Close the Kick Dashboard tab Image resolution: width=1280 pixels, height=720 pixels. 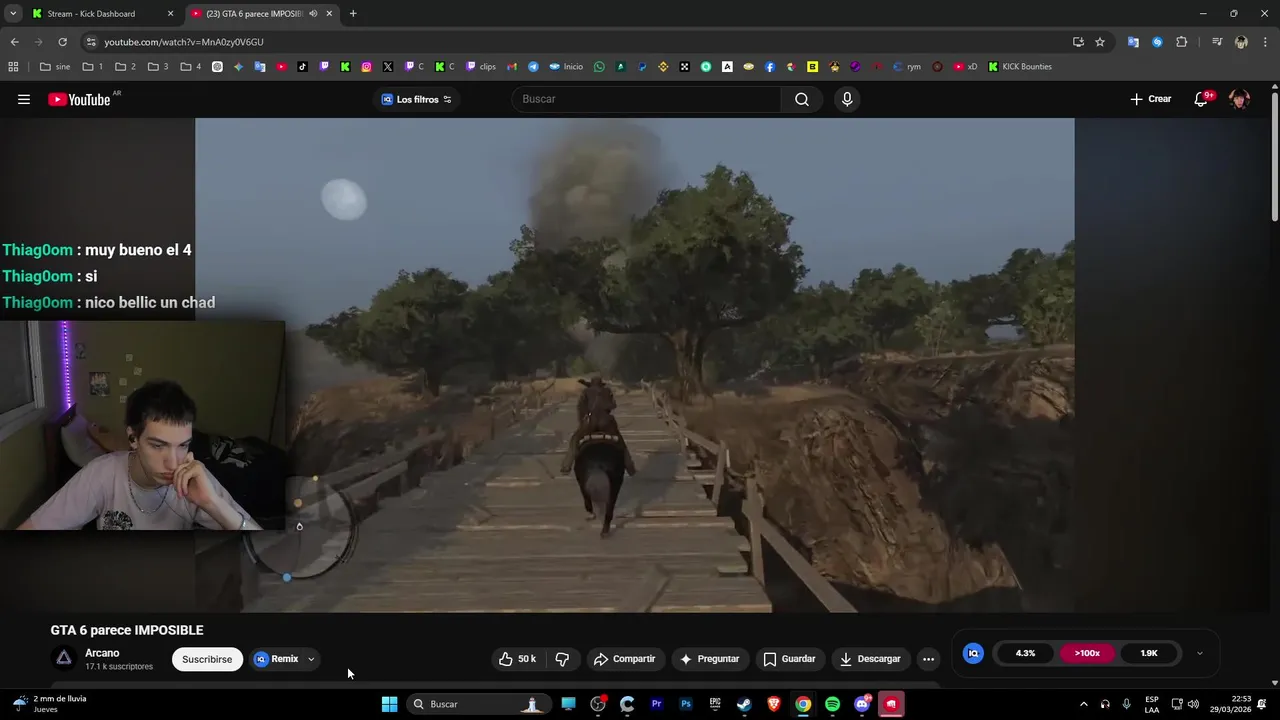coord(170,14)
